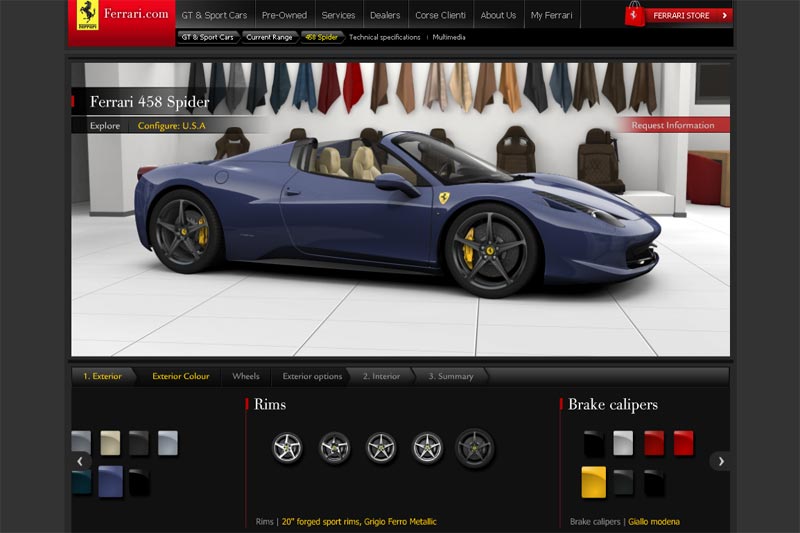Open the Ferrari Store shopping bag icon
Image resolution: width=800 pixels, height=533 pixels.
coord(634,14)
